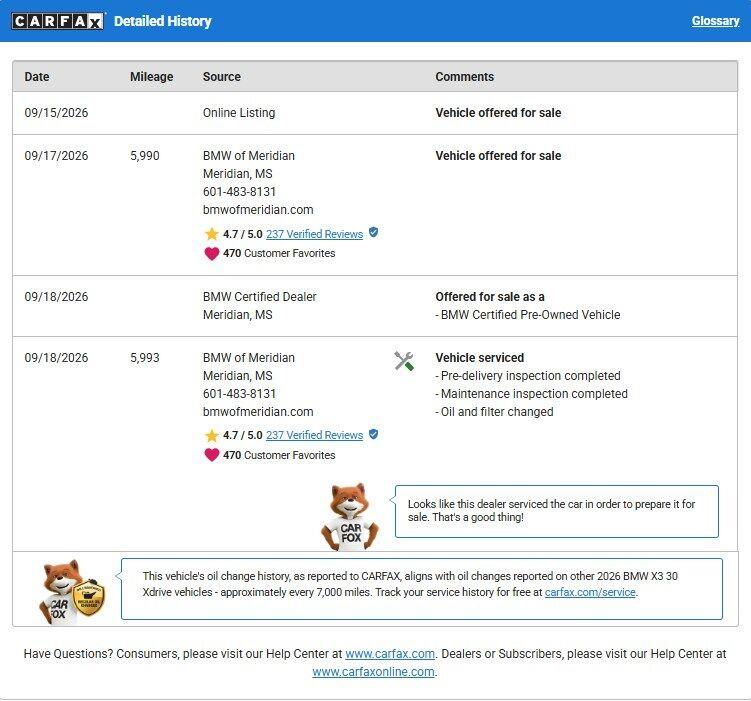Click the Car Fox oil change badge mascot

(71, 592)
